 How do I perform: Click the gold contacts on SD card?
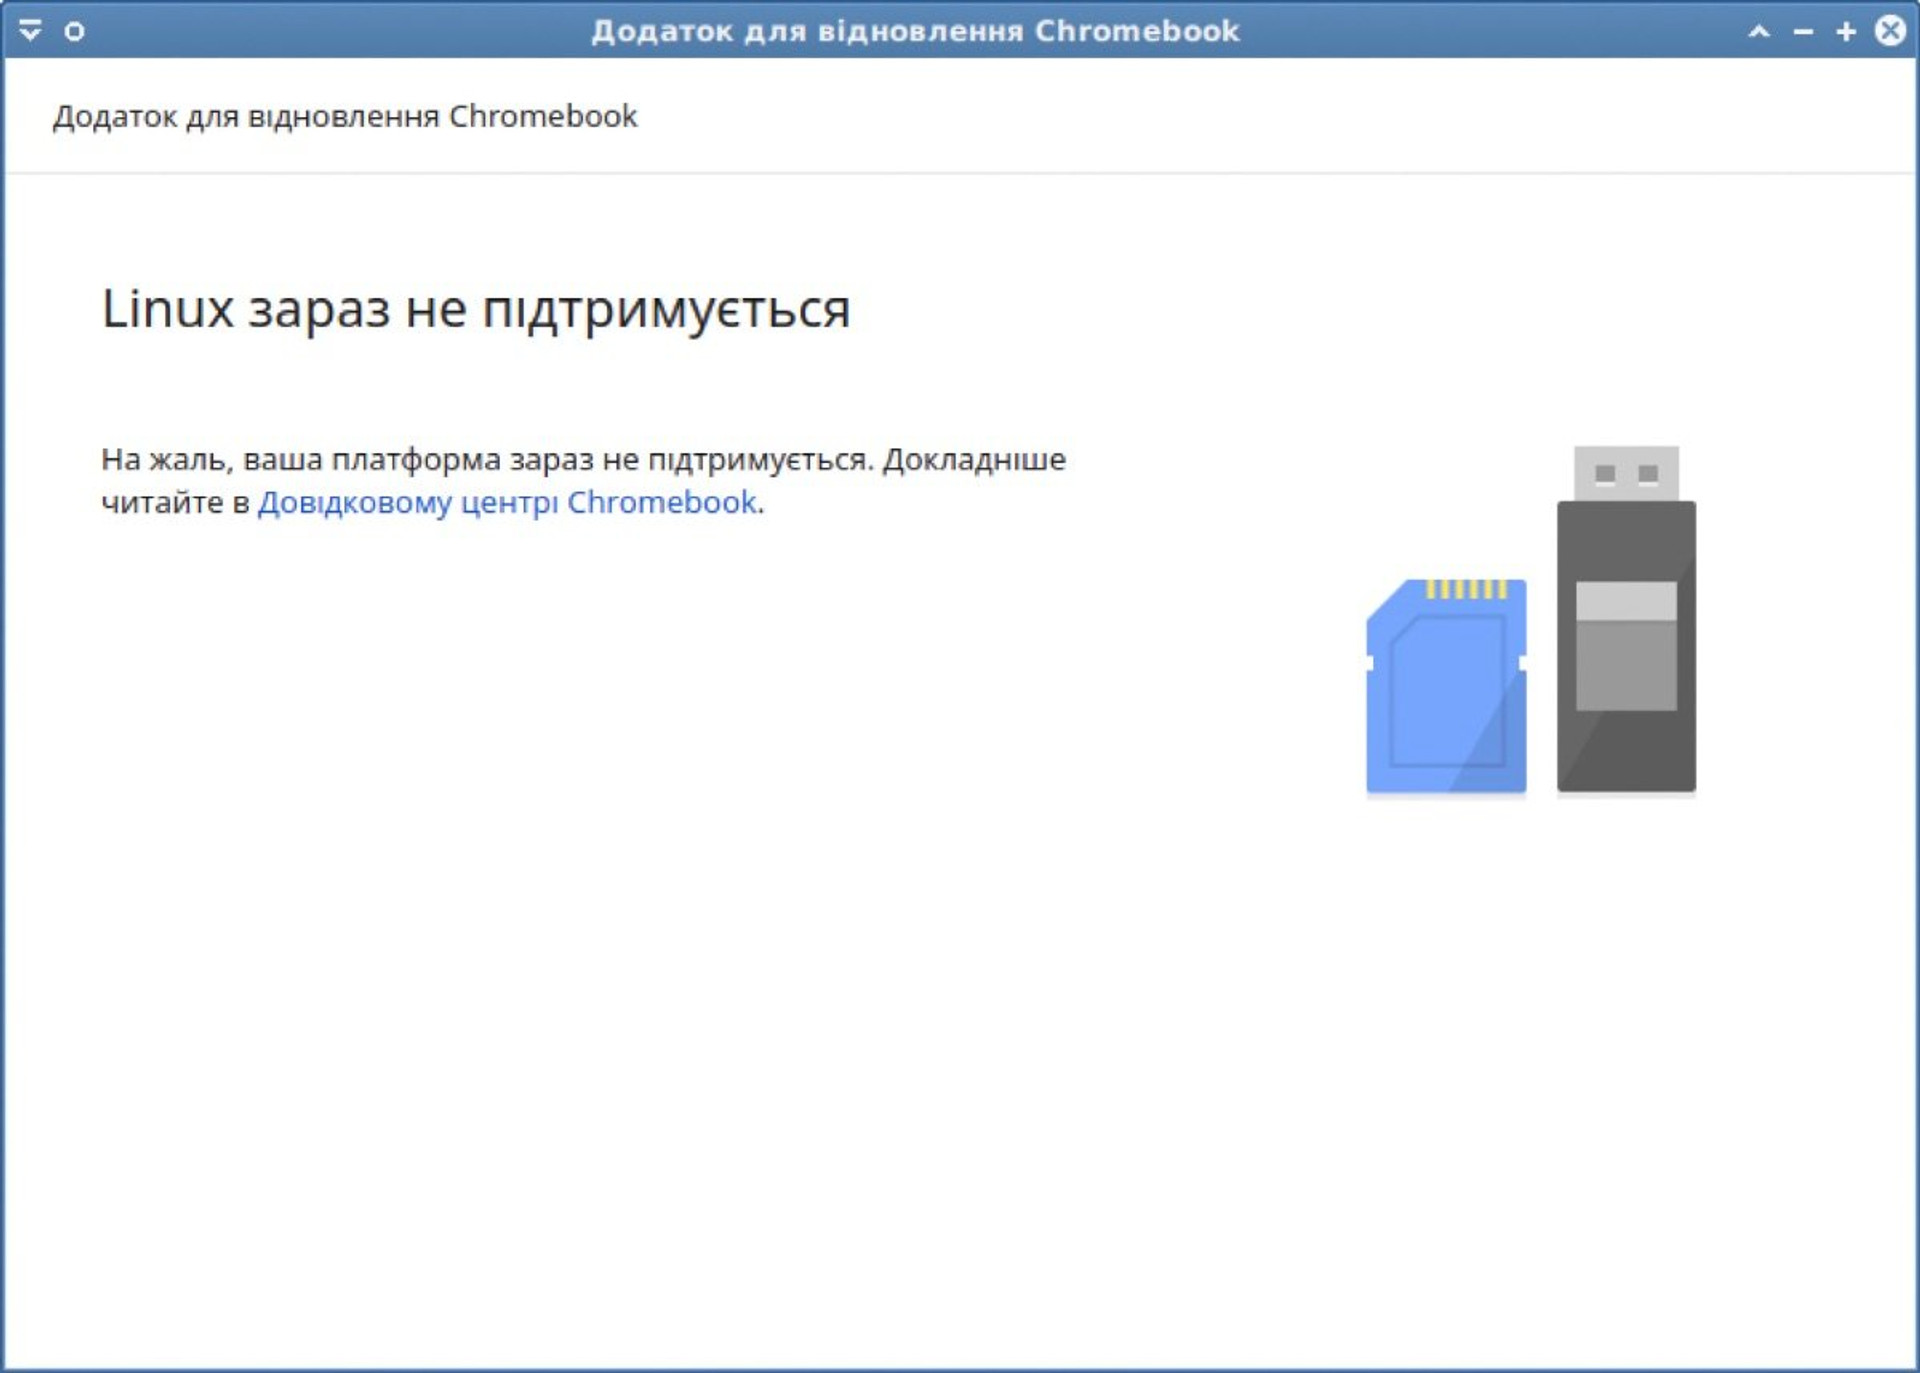[x=1465, y=589]
